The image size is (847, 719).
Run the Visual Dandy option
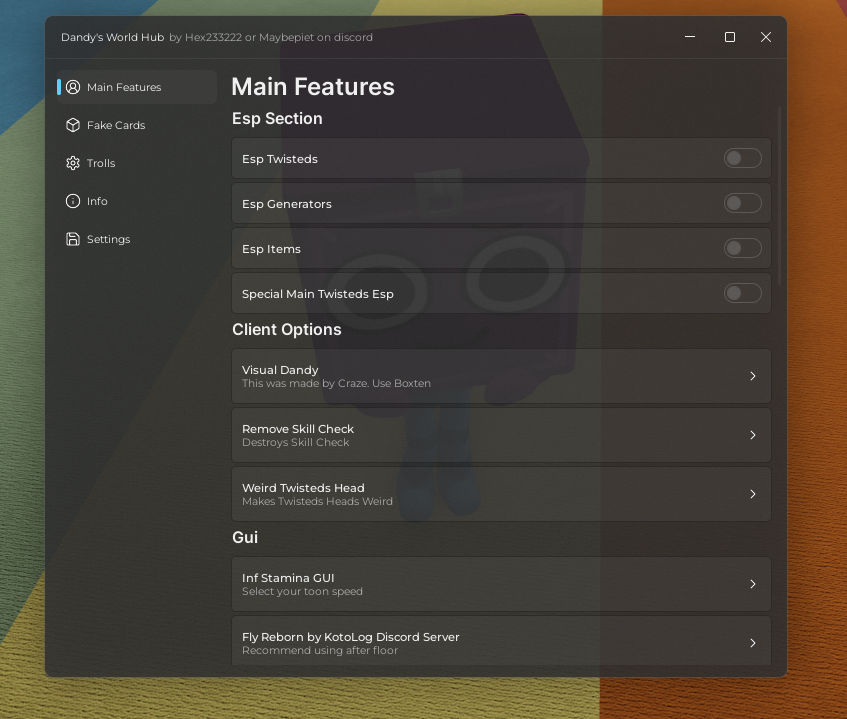pos(501,376)
